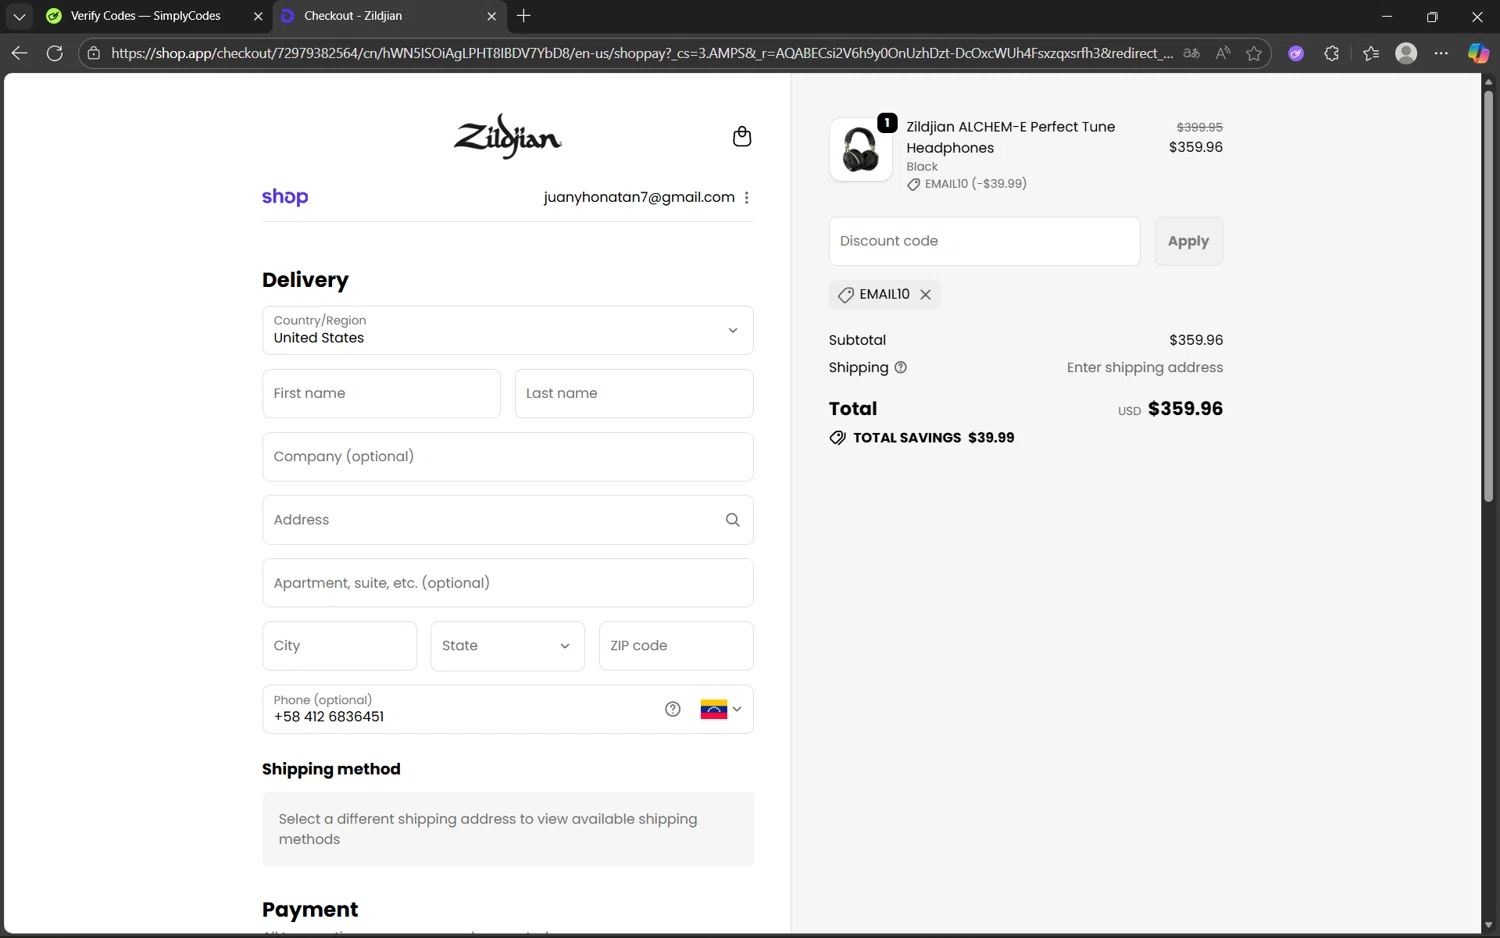Add this page to favorites

coord(1254,53)
